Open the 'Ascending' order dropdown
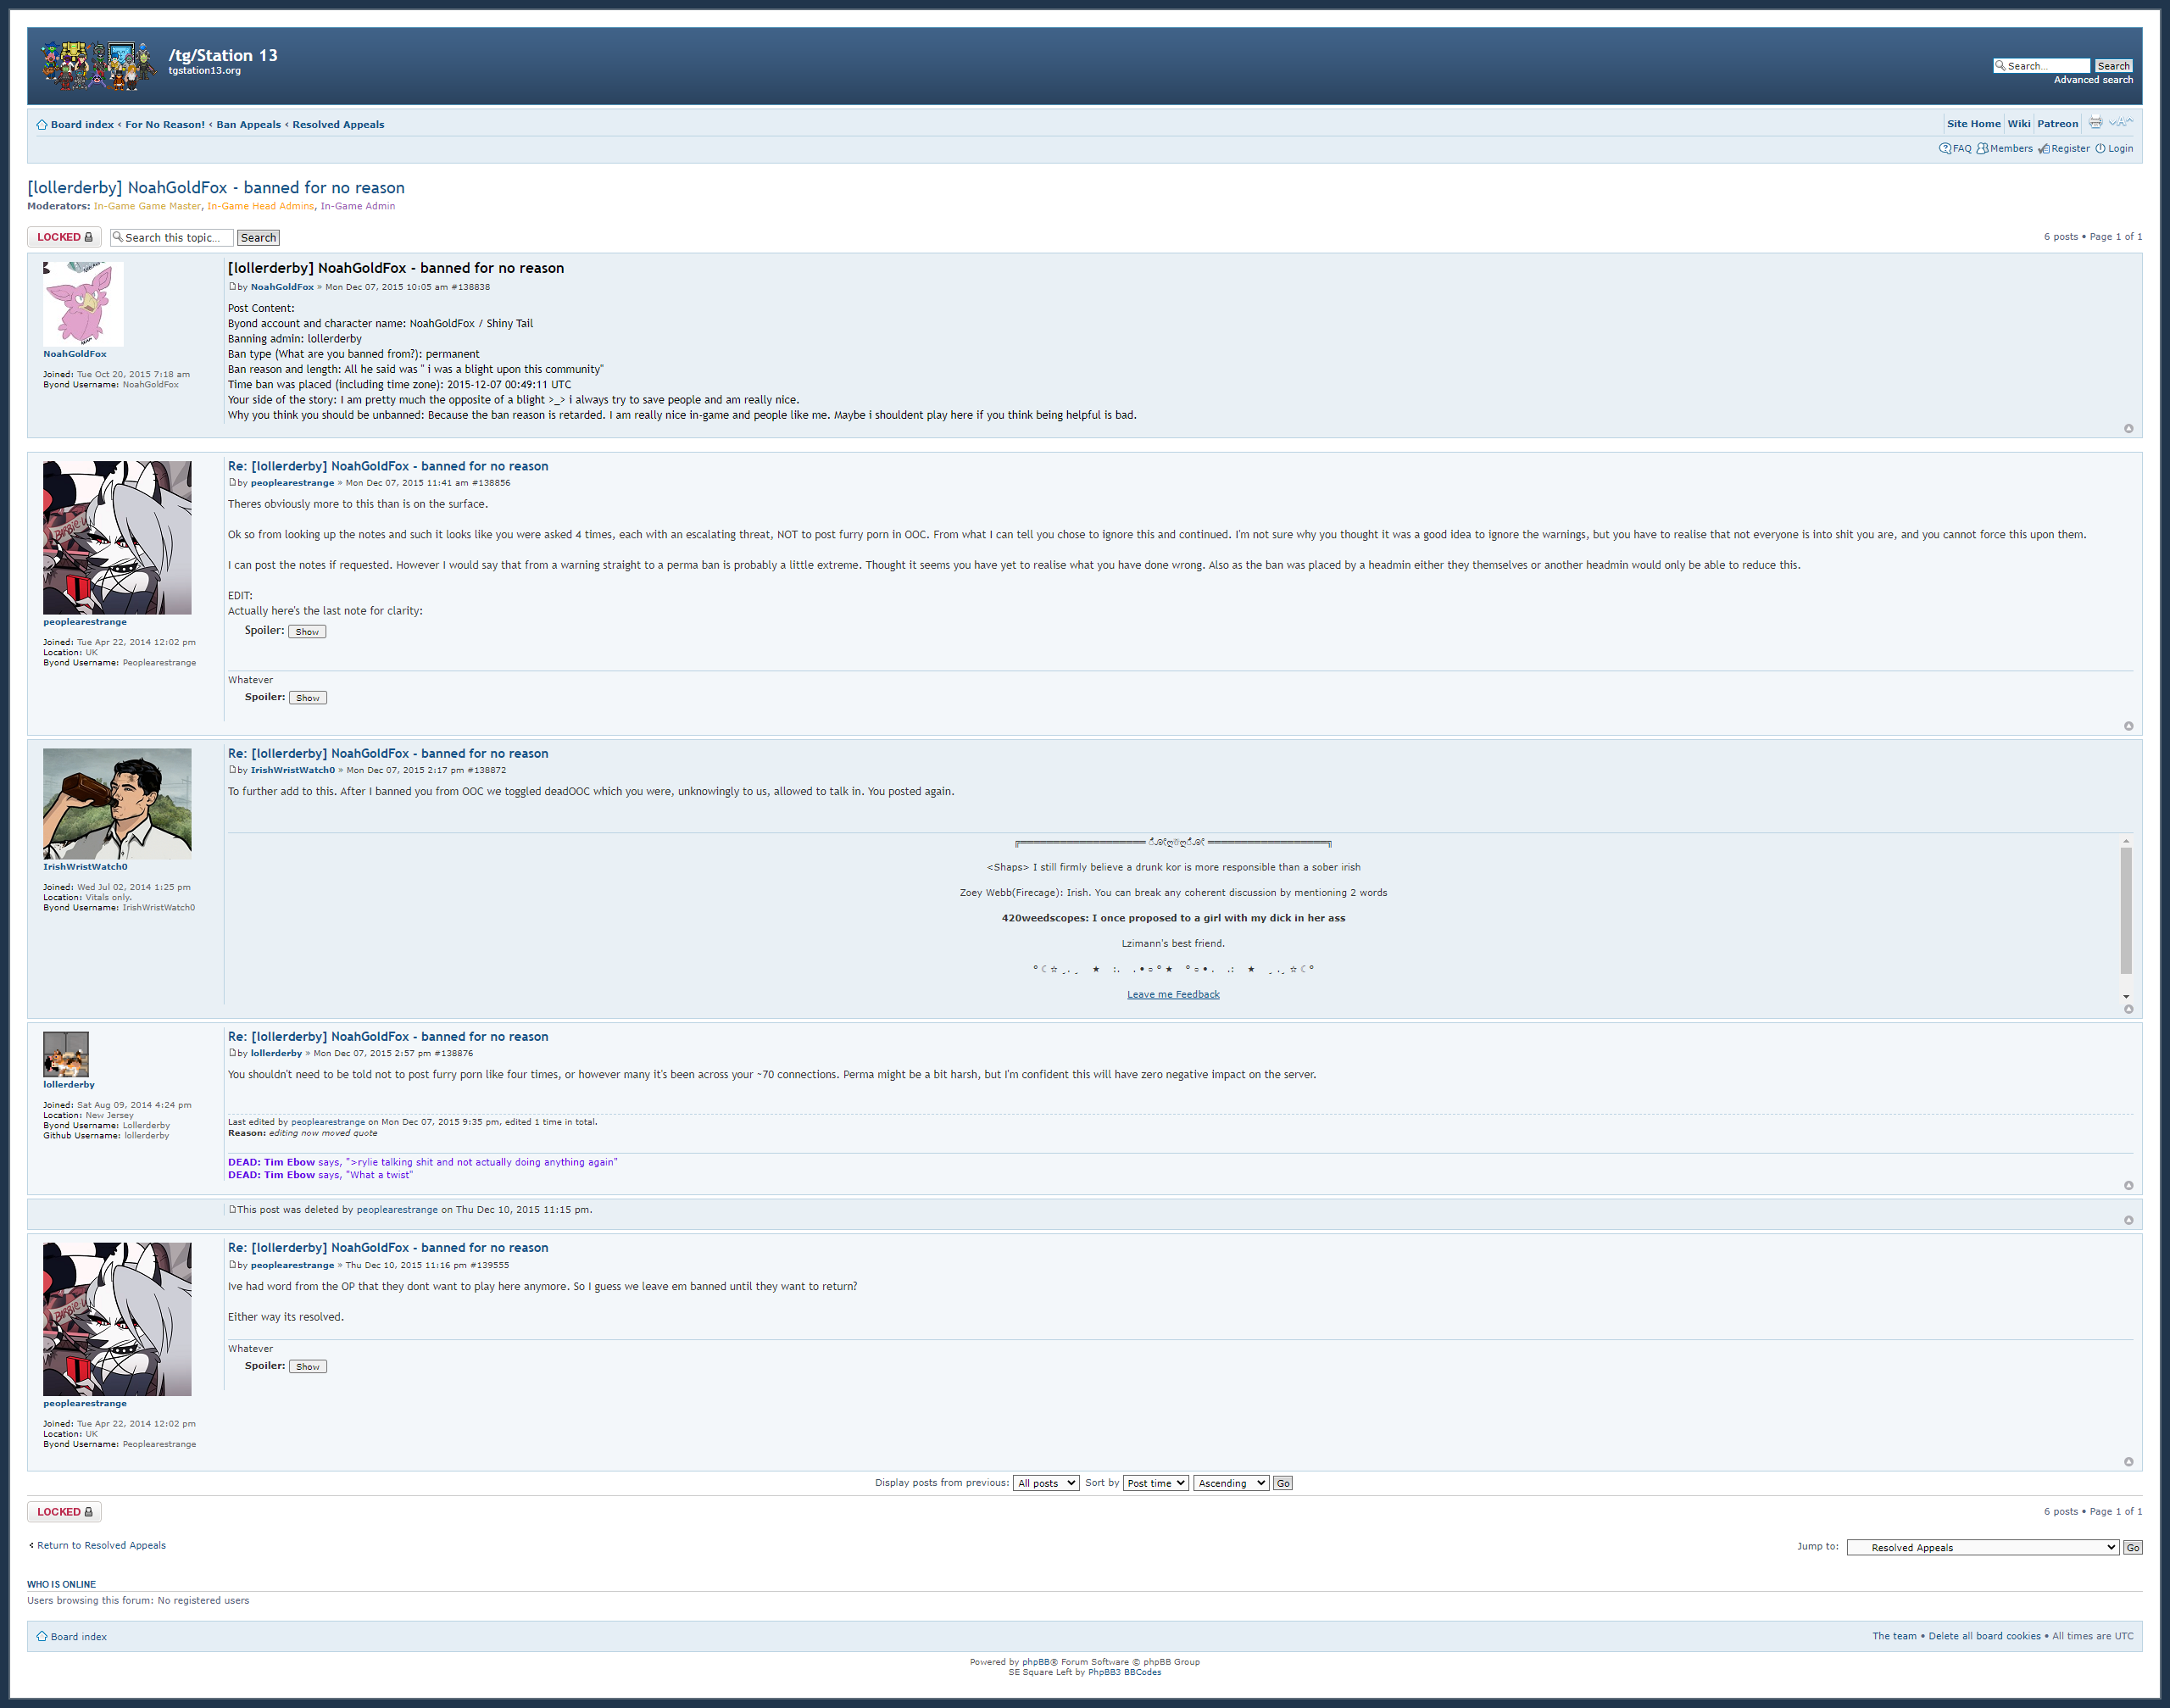The height and width of the screenshot is (1708, 2170). 1231,1483
